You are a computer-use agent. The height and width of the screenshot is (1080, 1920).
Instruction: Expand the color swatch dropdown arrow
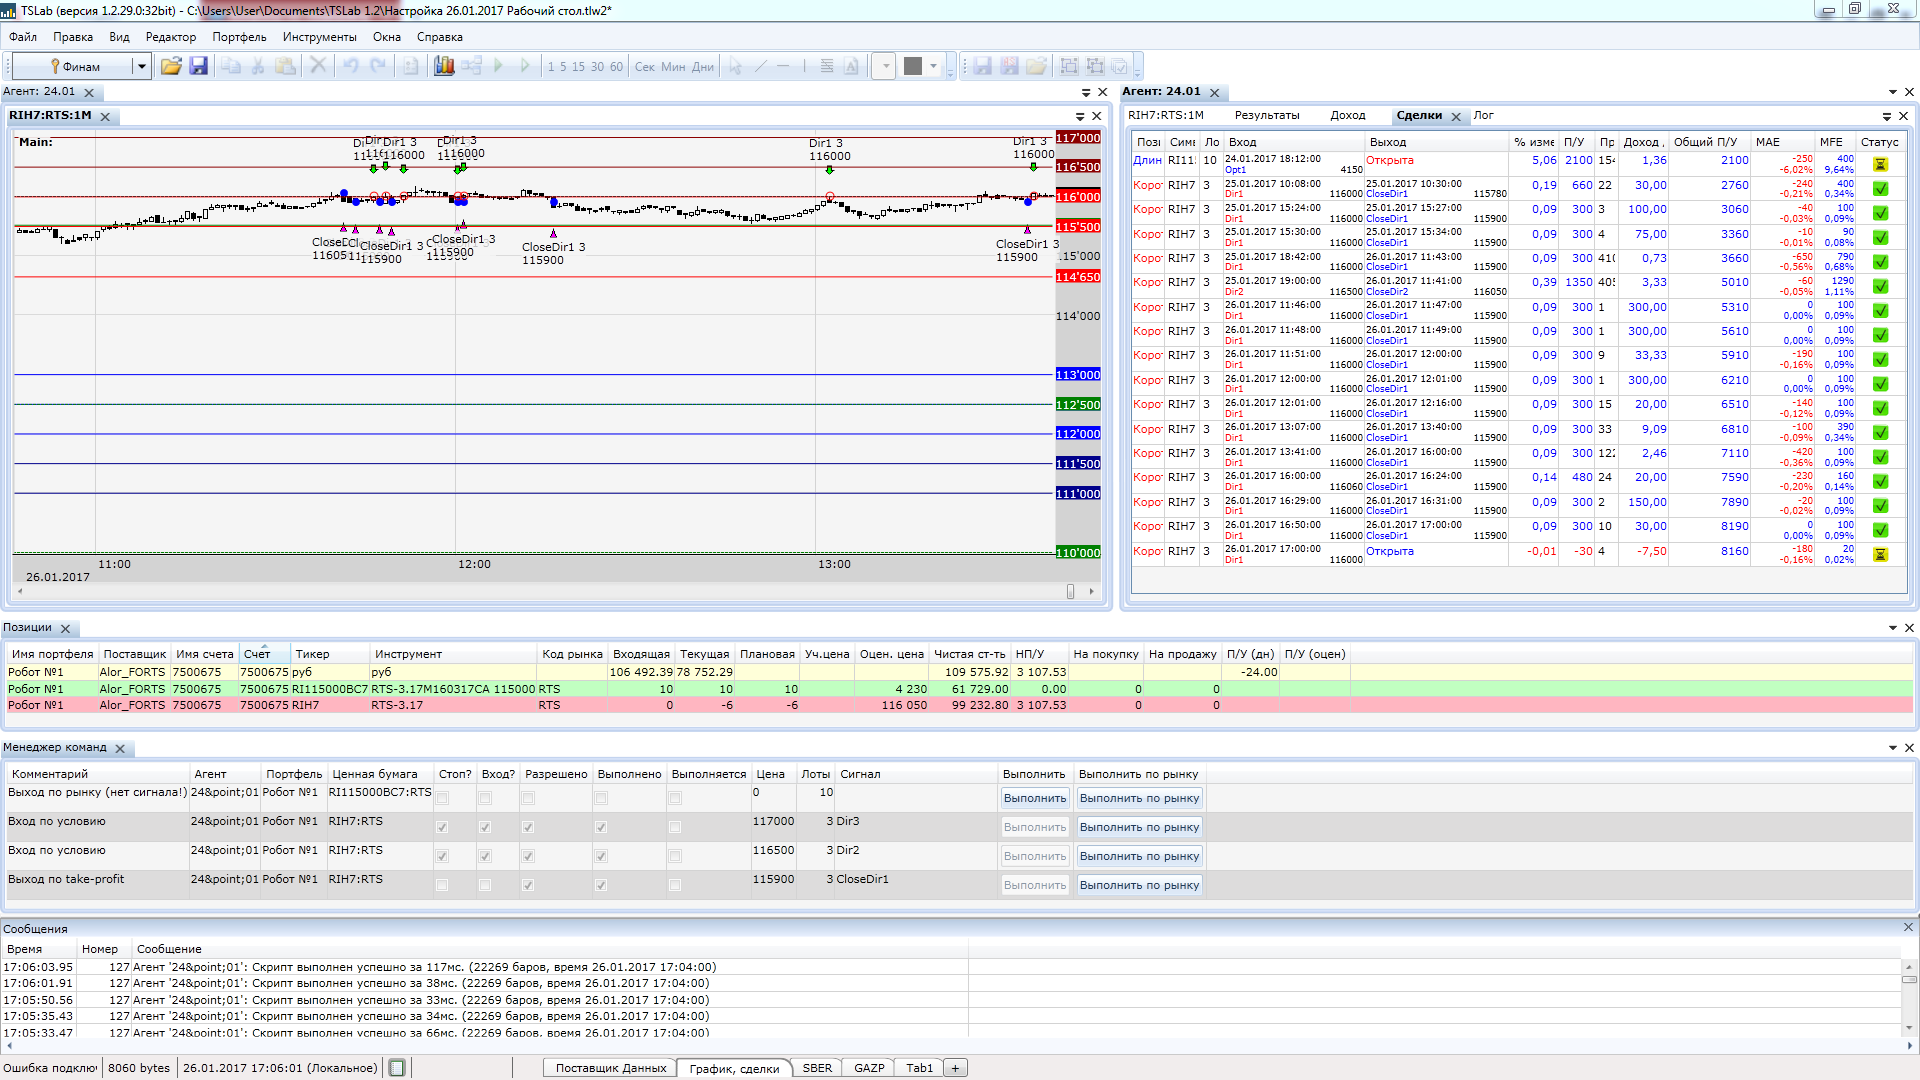[933, 66]
